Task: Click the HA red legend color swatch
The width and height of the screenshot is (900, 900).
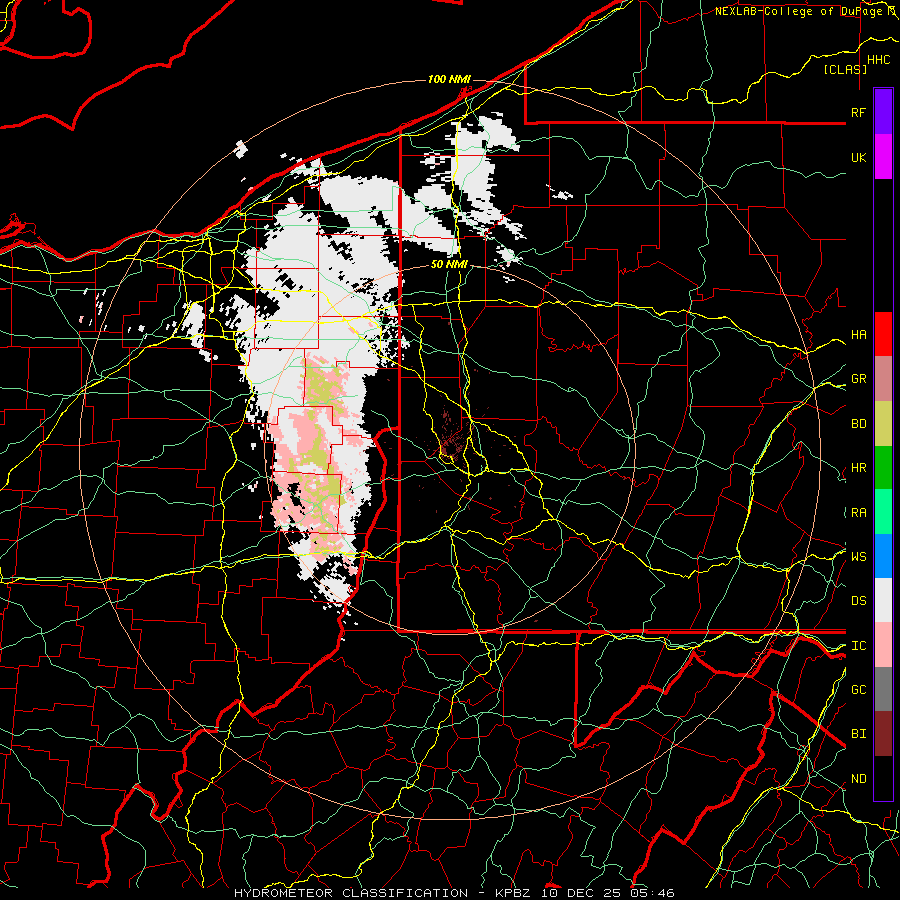Action: [x=883, y=334]
